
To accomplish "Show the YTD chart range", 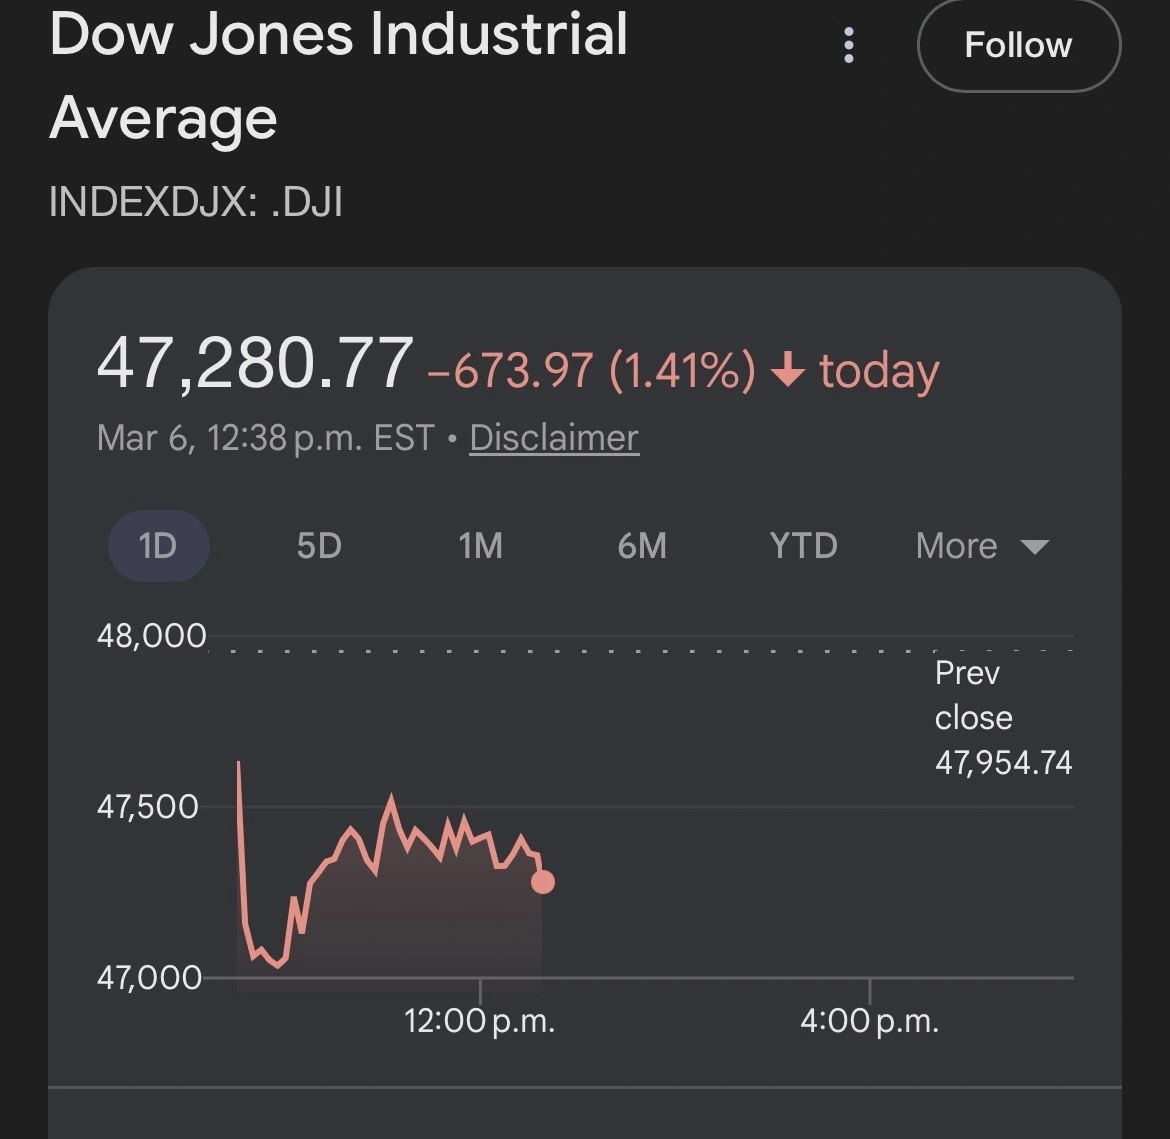I will click(x=803, y=546).
